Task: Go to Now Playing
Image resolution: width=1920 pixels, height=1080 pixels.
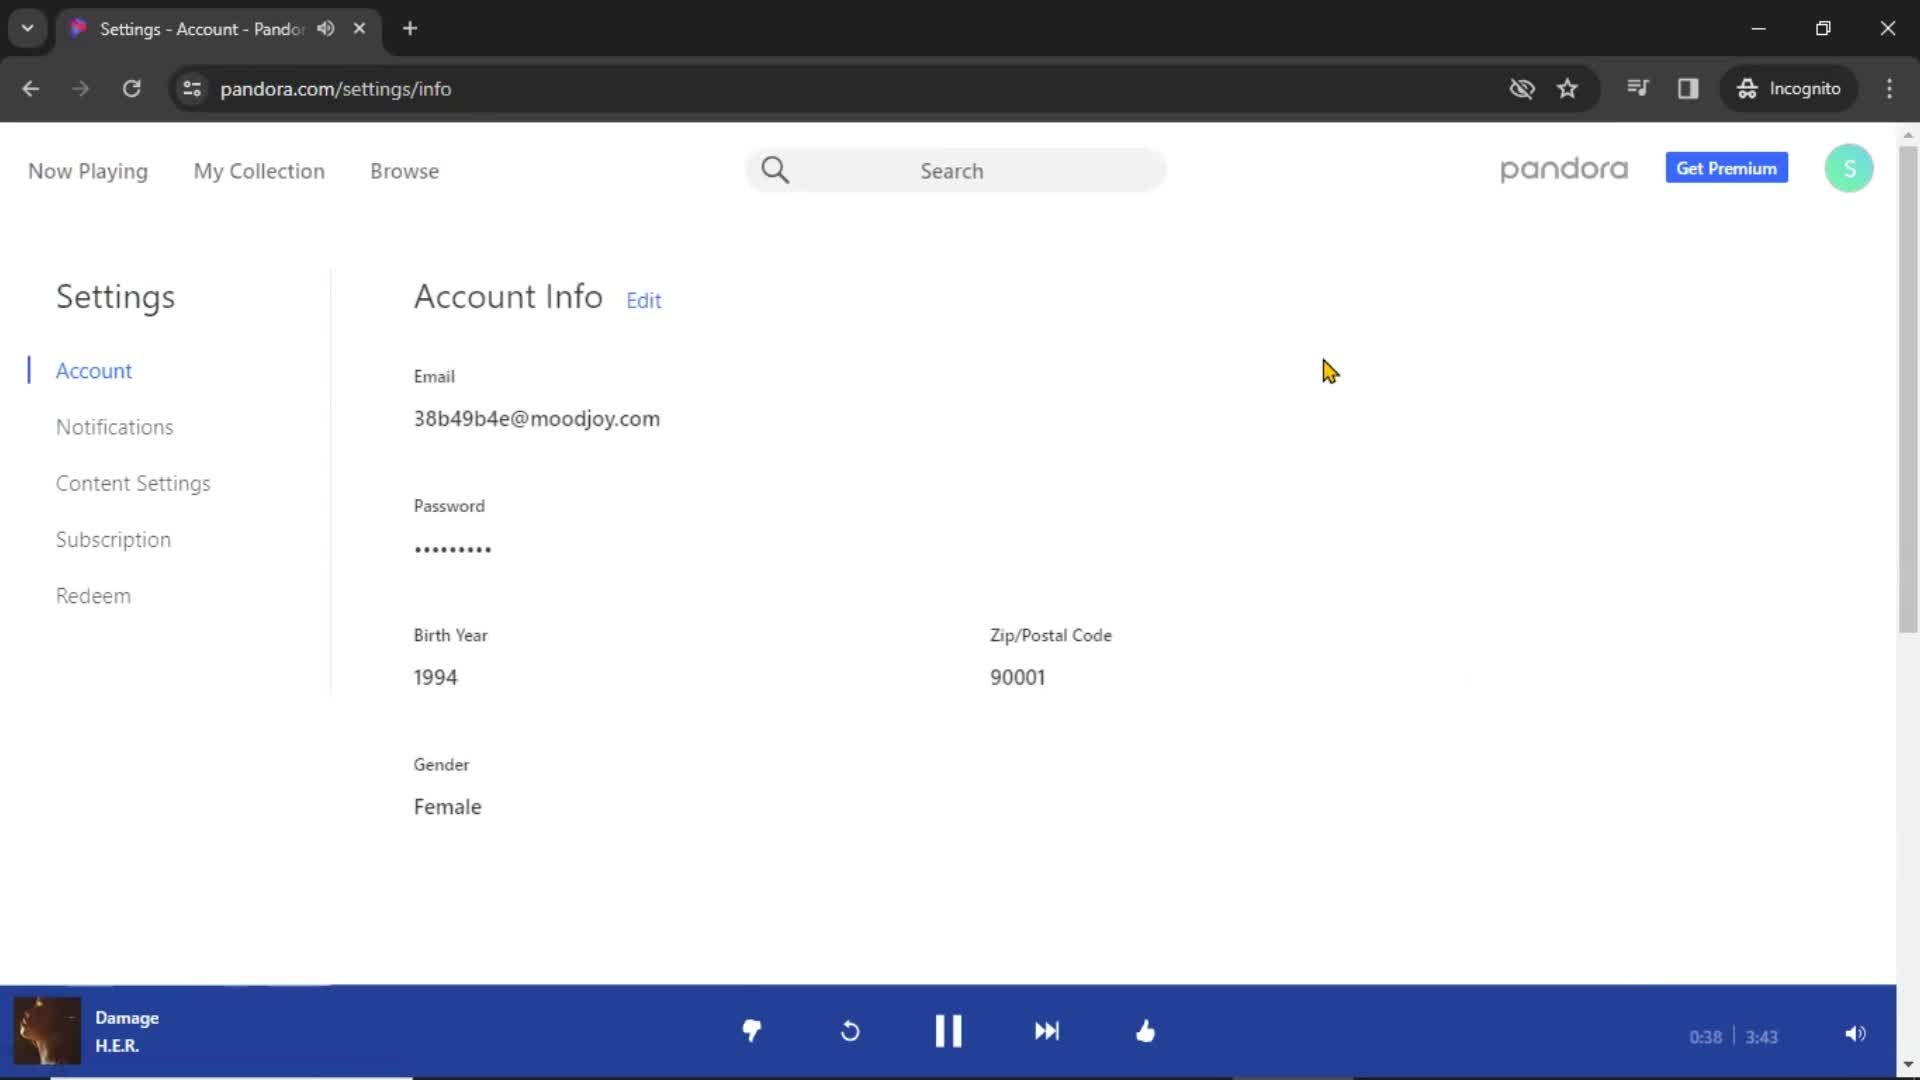Action: 88,171
